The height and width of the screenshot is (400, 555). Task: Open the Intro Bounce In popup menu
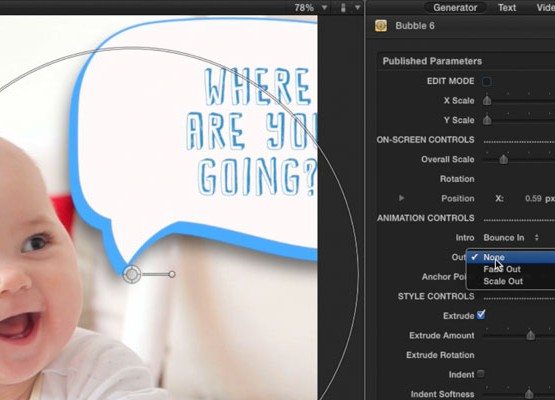[x=511, y=238]
